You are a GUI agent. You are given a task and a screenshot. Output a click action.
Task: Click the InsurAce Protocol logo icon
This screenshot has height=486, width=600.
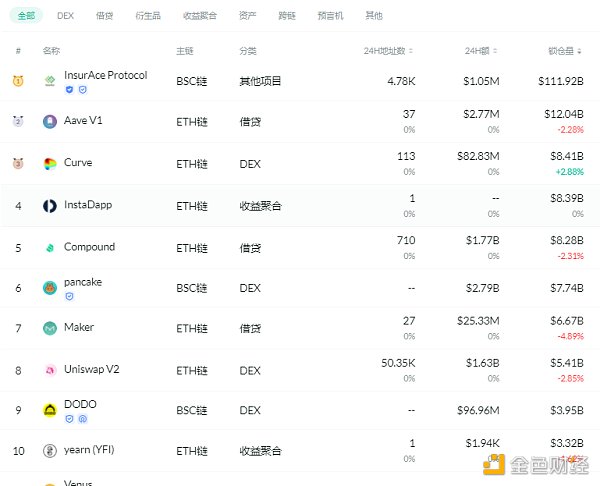50,81
